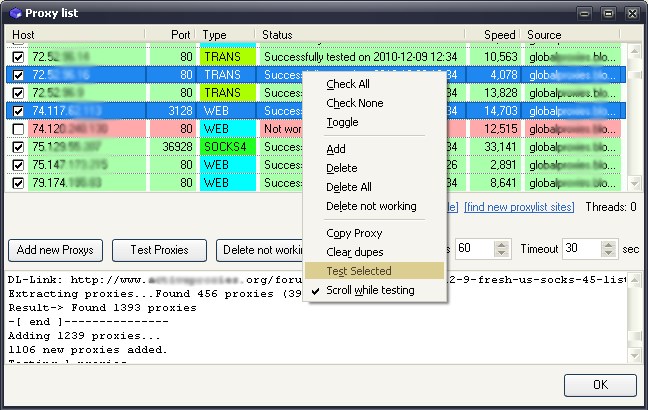The width and height of the screenshot is (648, 410).
Task: Click the speed value 8,641
Action: pos(503,183)
